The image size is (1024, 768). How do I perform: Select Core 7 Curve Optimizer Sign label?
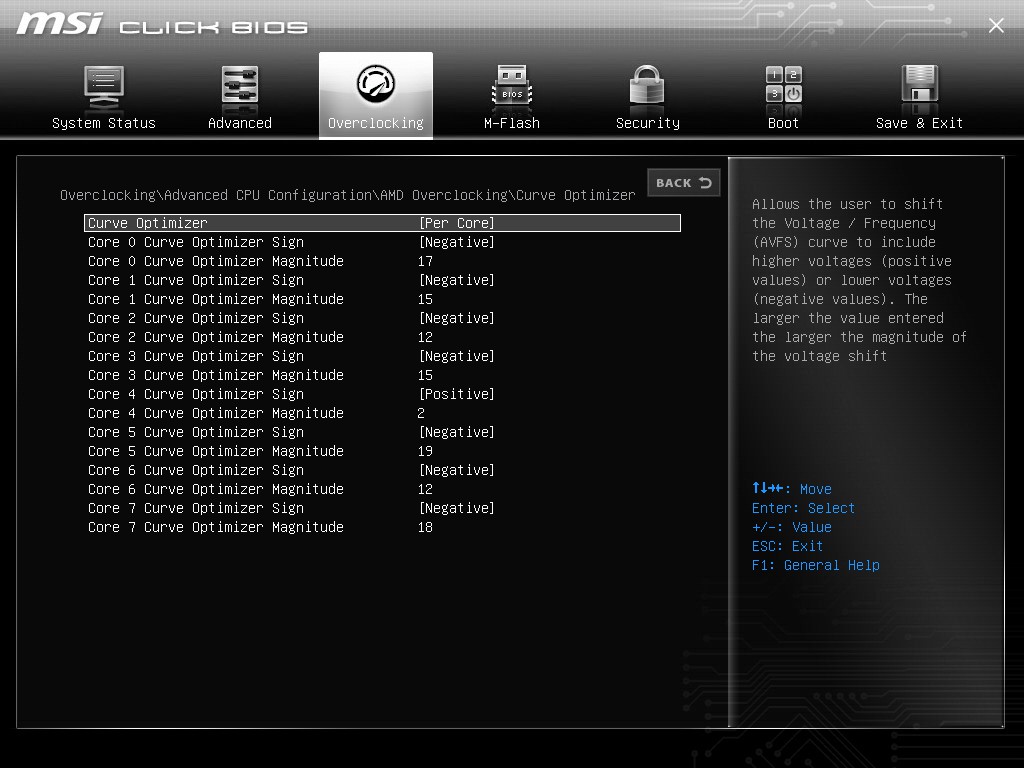(x=196, y=508)
